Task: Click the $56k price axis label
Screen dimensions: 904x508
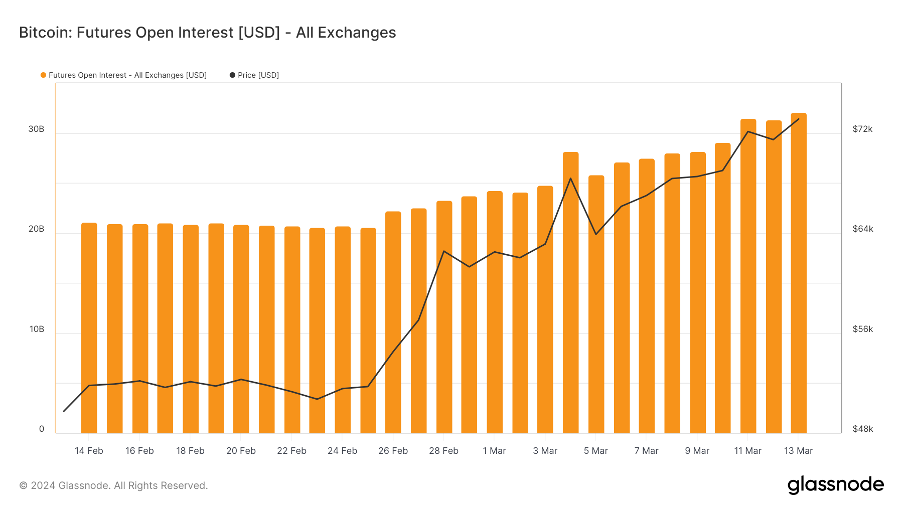Action: point(863,330)
